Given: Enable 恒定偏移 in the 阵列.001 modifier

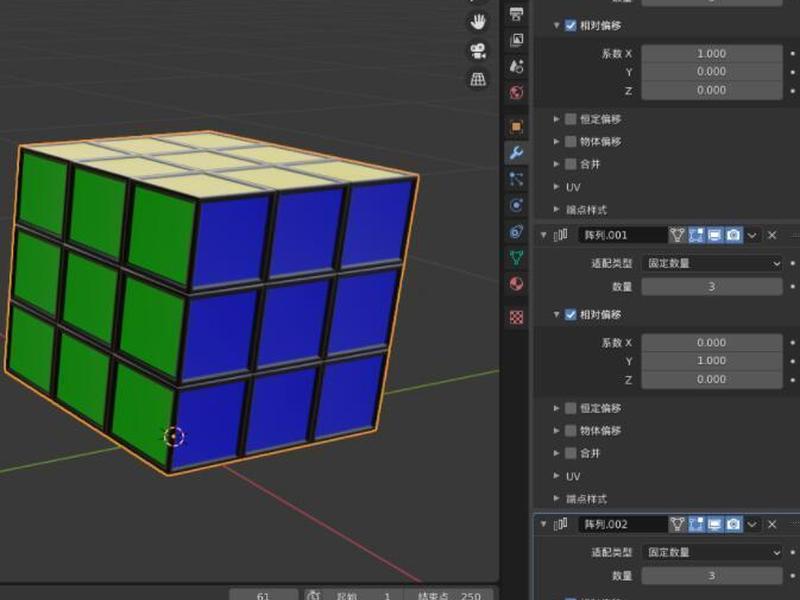Looking at the screenshot, I should (570, 408).
